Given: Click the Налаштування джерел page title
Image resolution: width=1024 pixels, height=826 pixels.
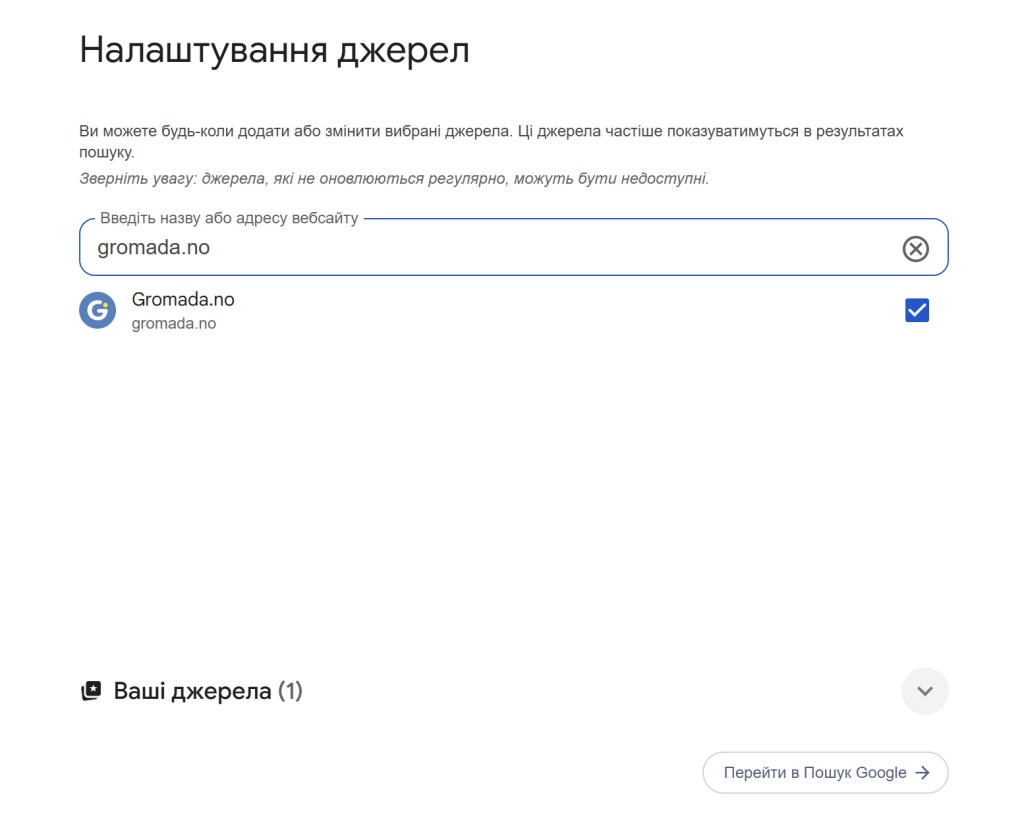Looking at the screenshot, I should click(x=274, y=50).
